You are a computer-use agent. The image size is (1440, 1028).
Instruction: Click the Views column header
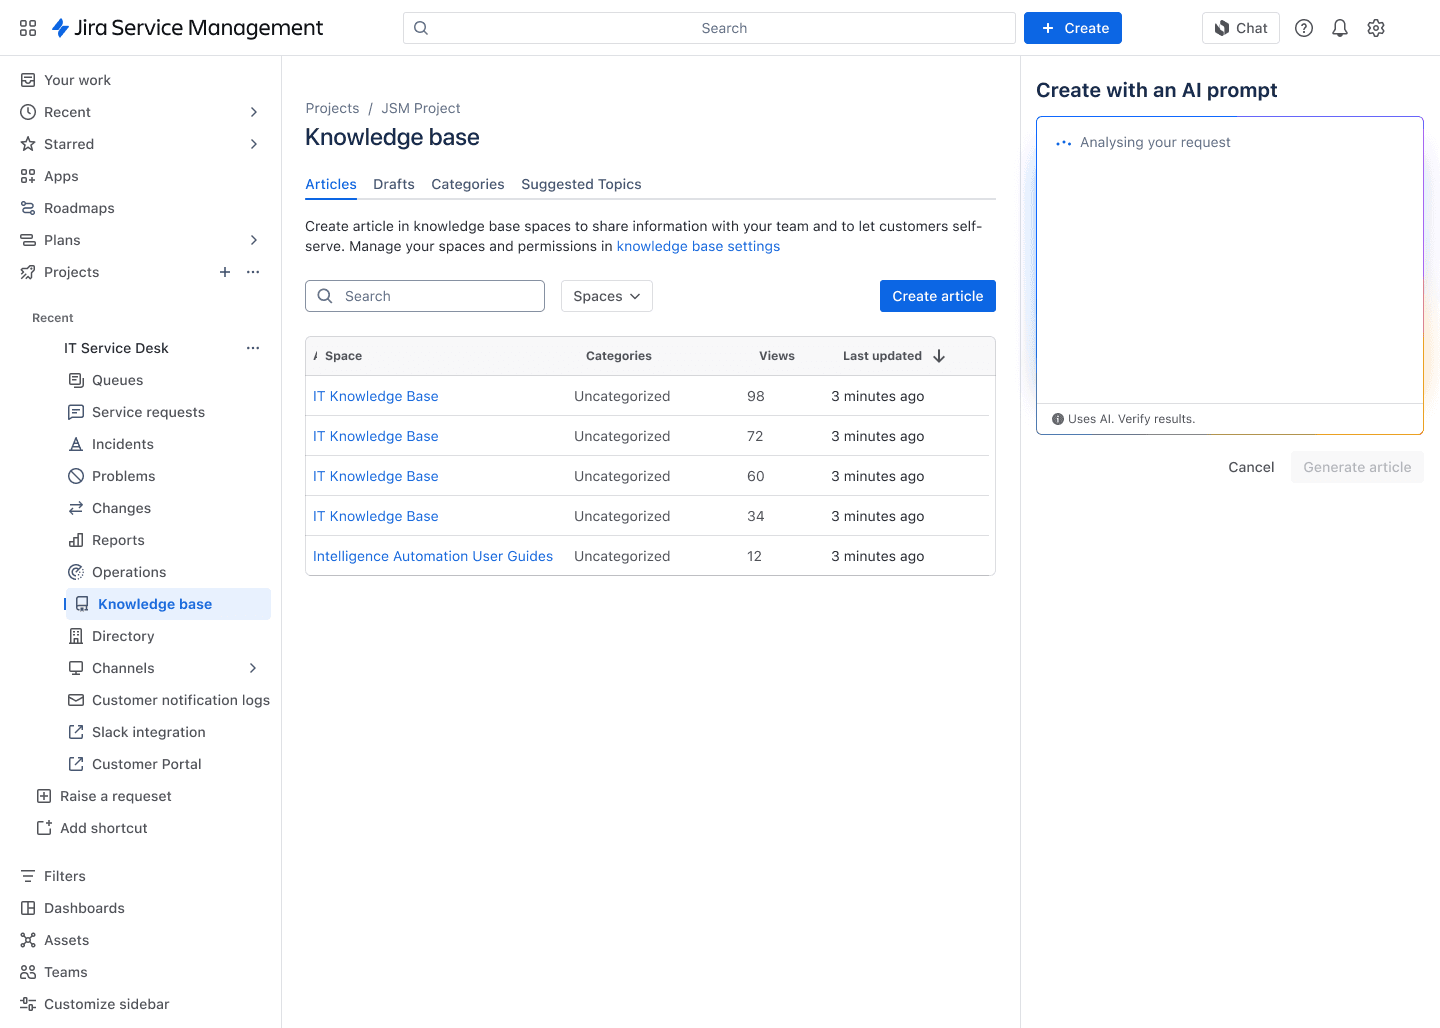tap(777, 356)
